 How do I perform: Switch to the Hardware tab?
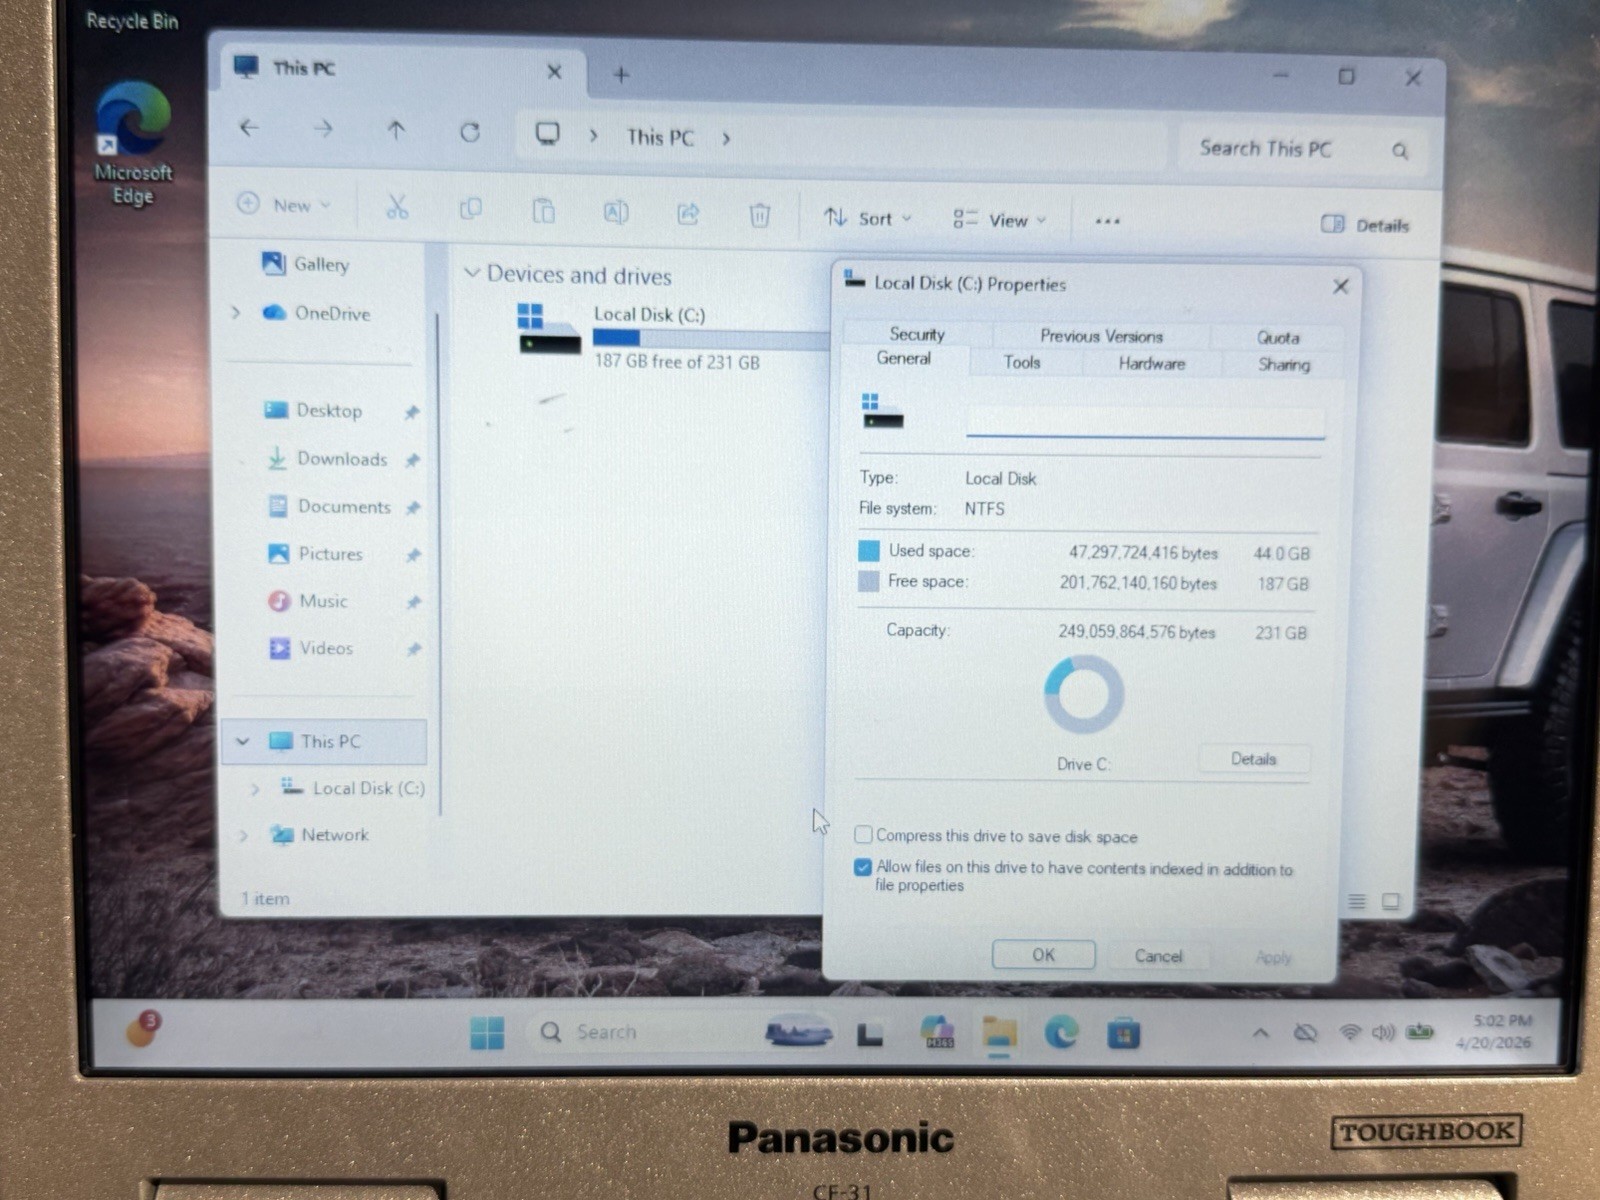pyautogui.click(x=1152, y=364)
